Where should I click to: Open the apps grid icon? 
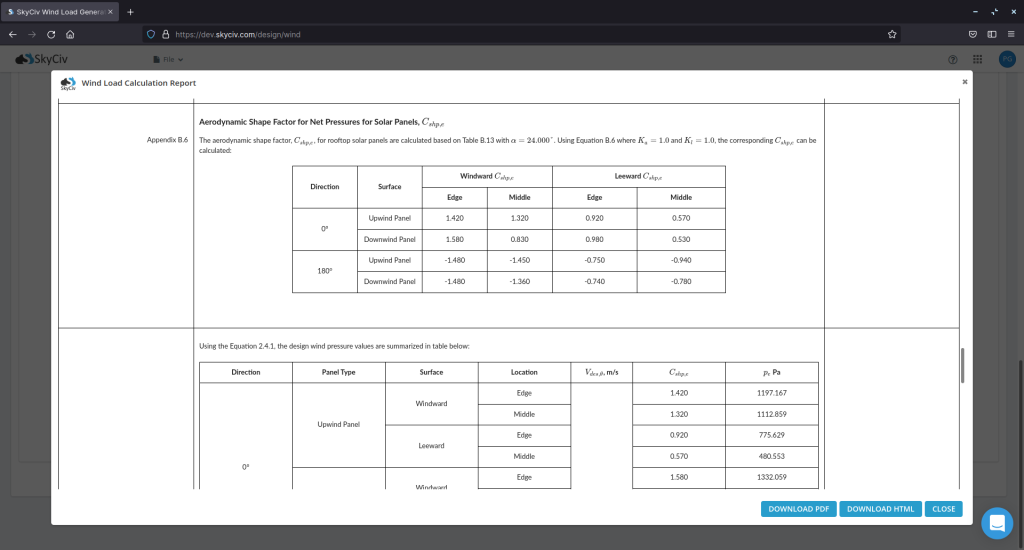point(977,60)
